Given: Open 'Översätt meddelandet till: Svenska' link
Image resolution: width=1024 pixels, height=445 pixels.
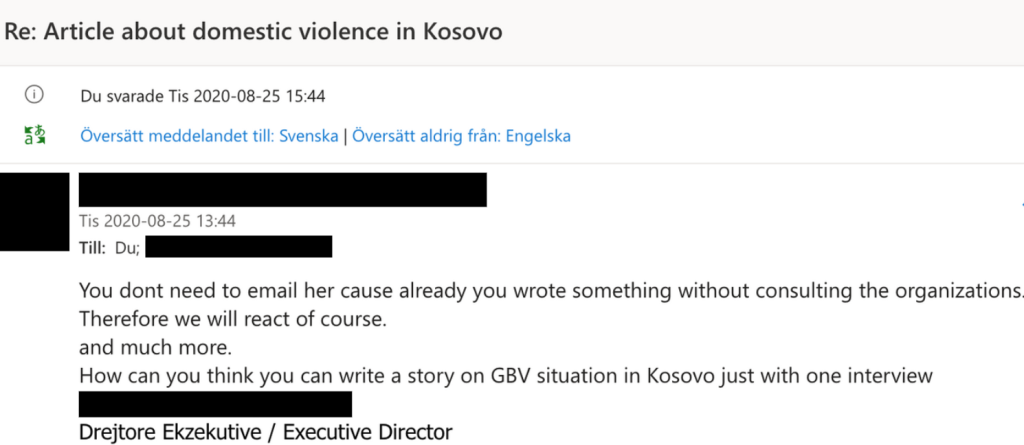Looking at the screenshot, I should [209, 136].
